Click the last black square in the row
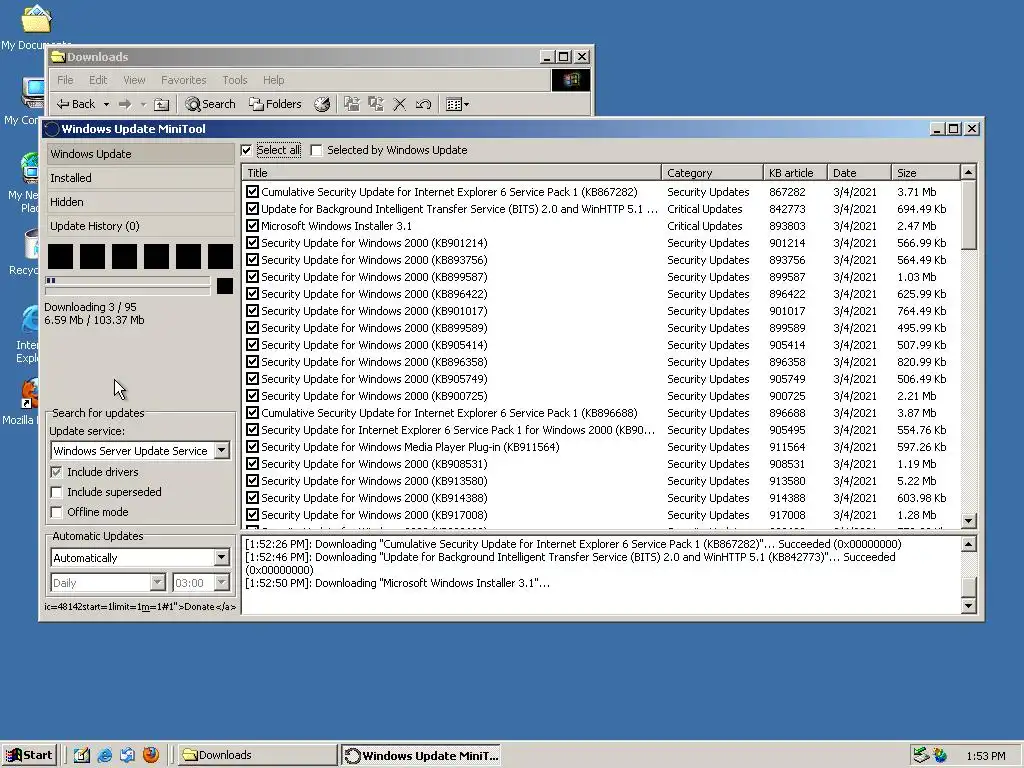This screenshot has height=768, width=1024. pyautogui.click(x=220, y=256)
